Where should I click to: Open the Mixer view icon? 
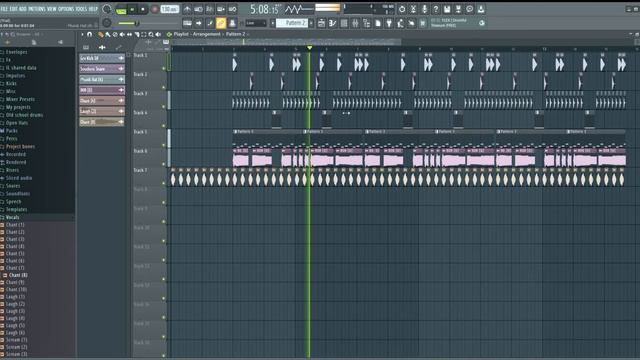tap(356, 23)
